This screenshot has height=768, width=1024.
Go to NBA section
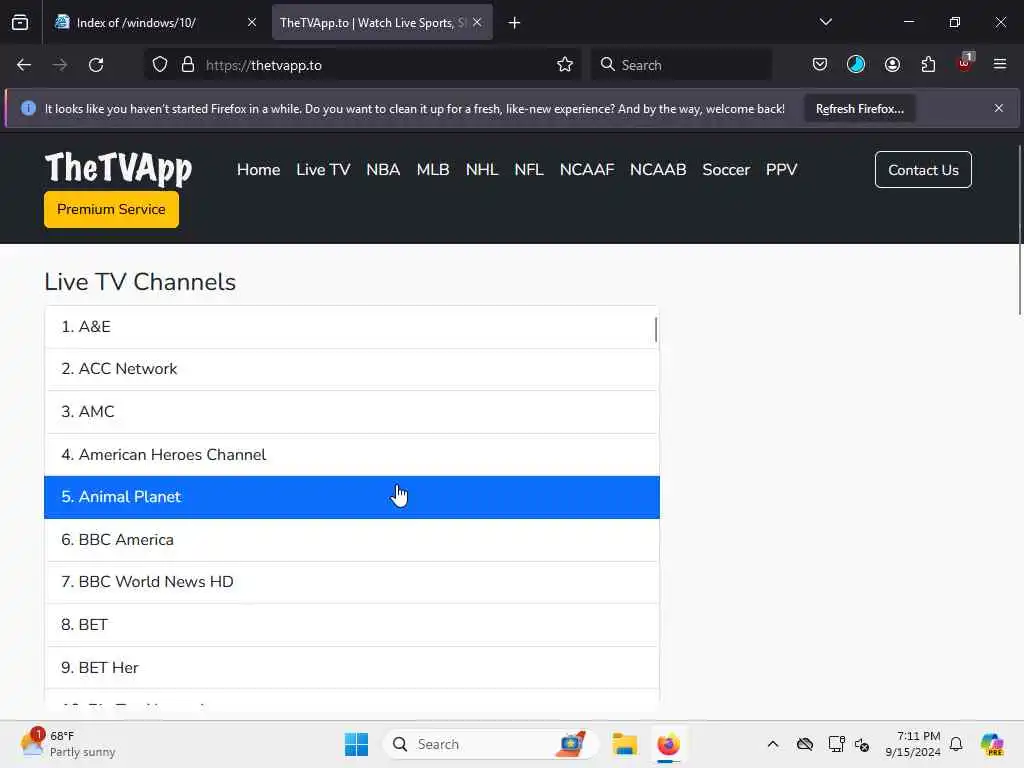(x=383, y=170)
